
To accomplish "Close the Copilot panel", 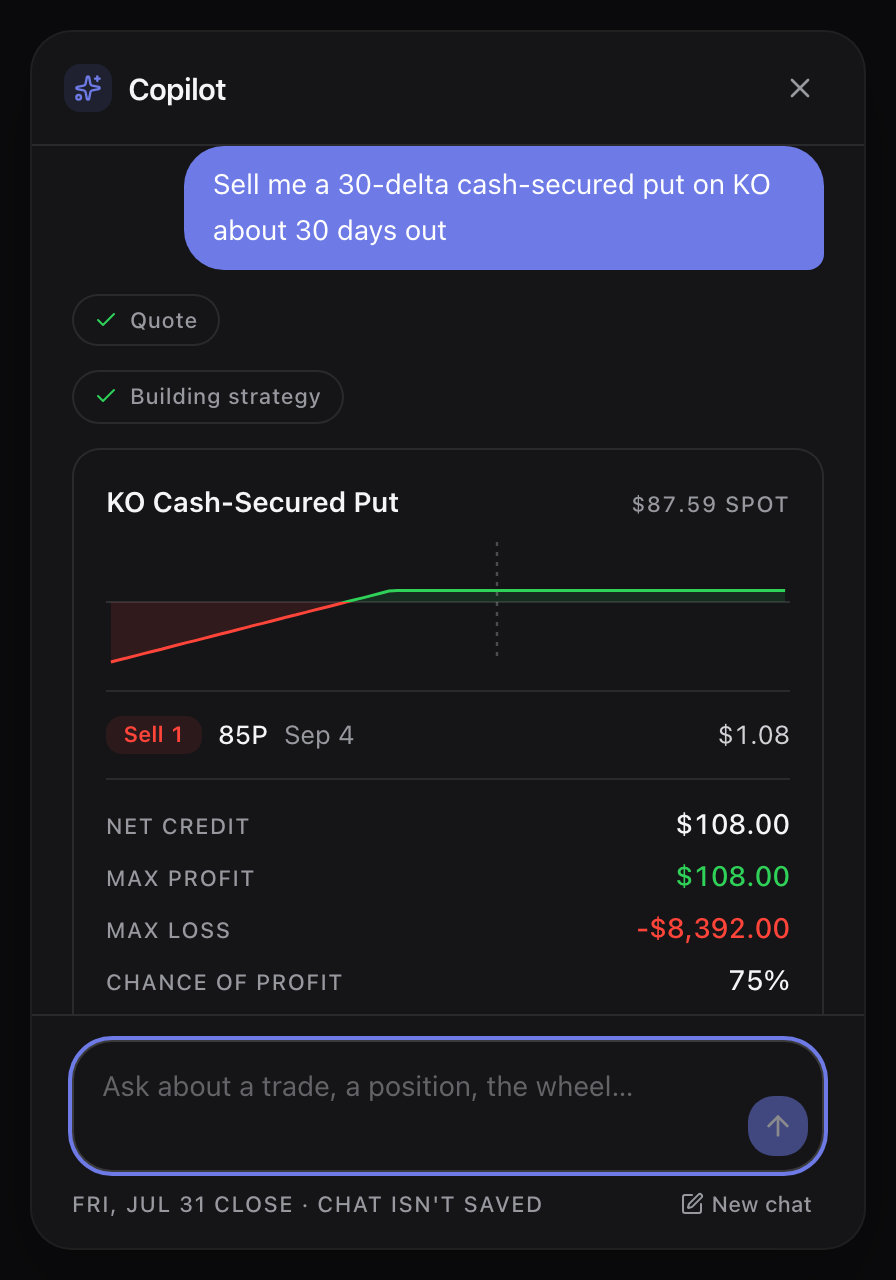I will coord(800,88).
